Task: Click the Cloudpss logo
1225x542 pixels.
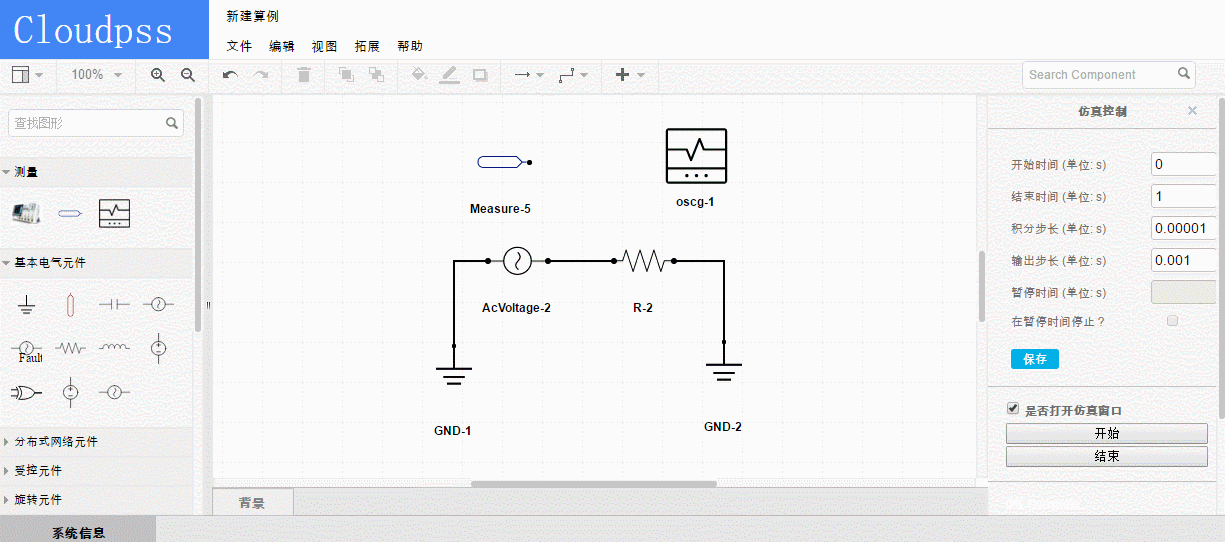Action: (104, 30)
